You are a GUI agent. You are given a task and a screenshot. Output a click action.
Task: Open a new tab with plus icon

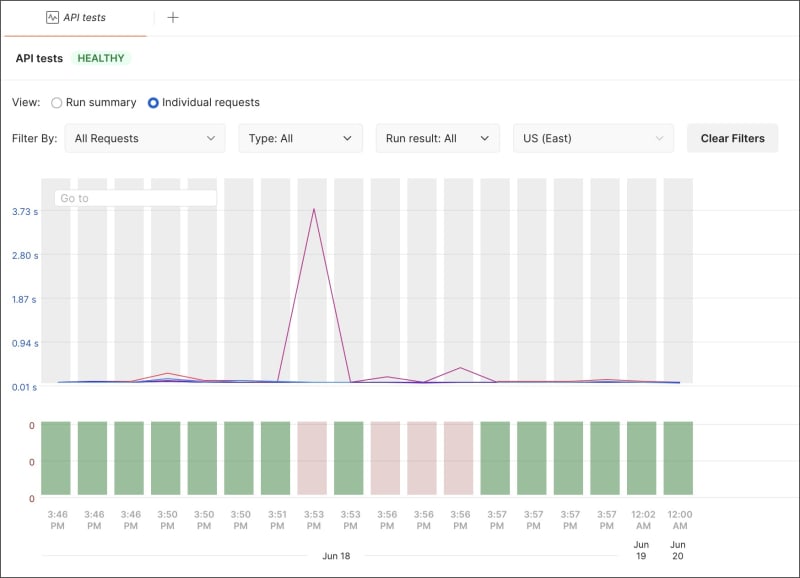click(173, 17)
